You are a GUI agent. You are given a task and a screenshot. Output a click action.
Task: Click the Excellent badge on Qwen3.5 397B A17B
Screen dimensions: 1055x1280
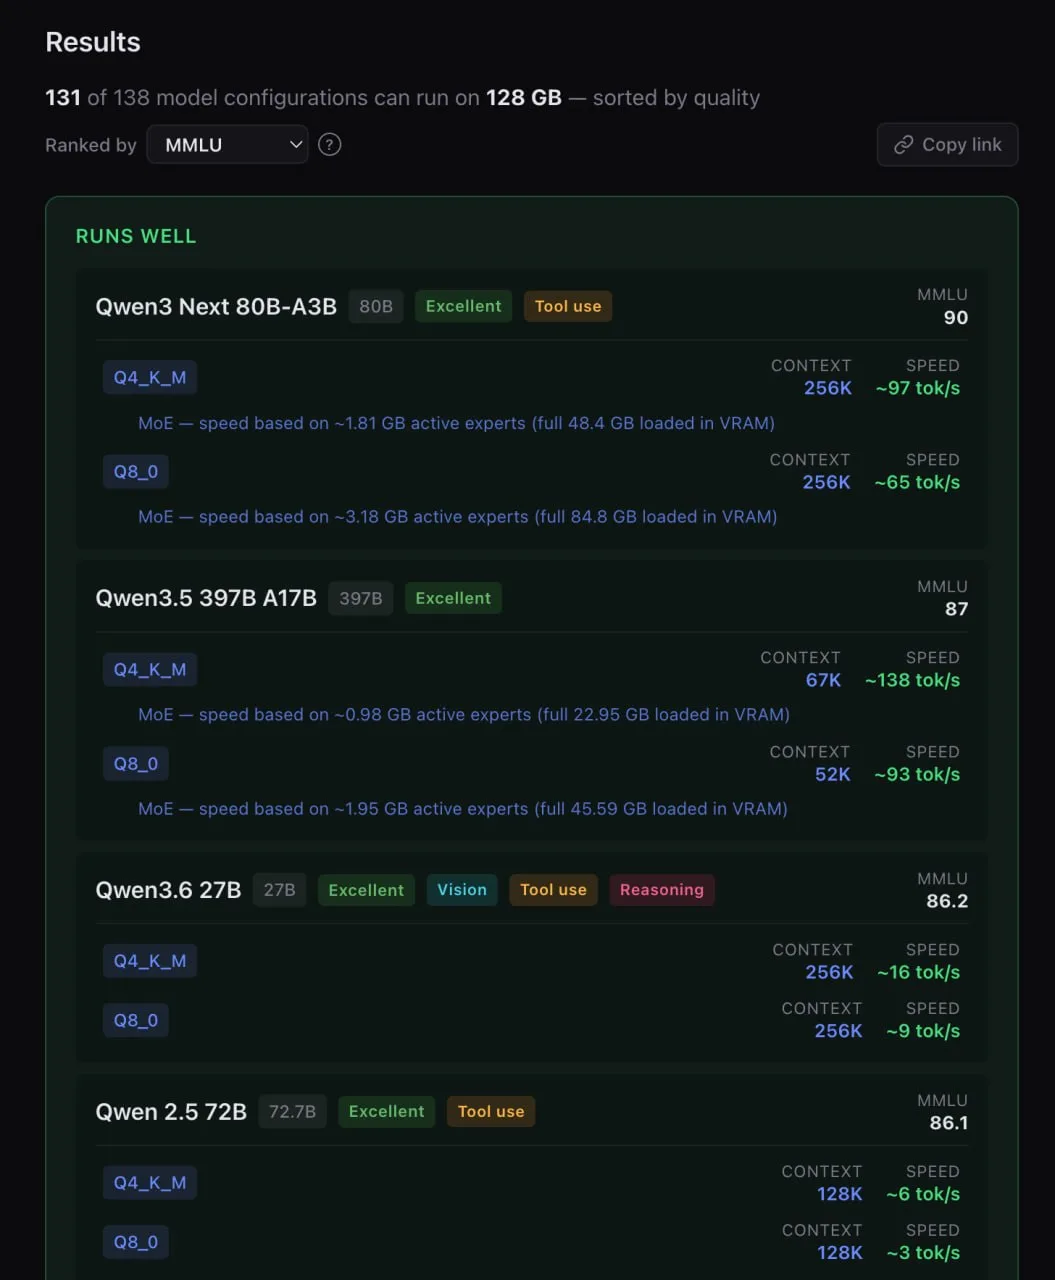453,598
